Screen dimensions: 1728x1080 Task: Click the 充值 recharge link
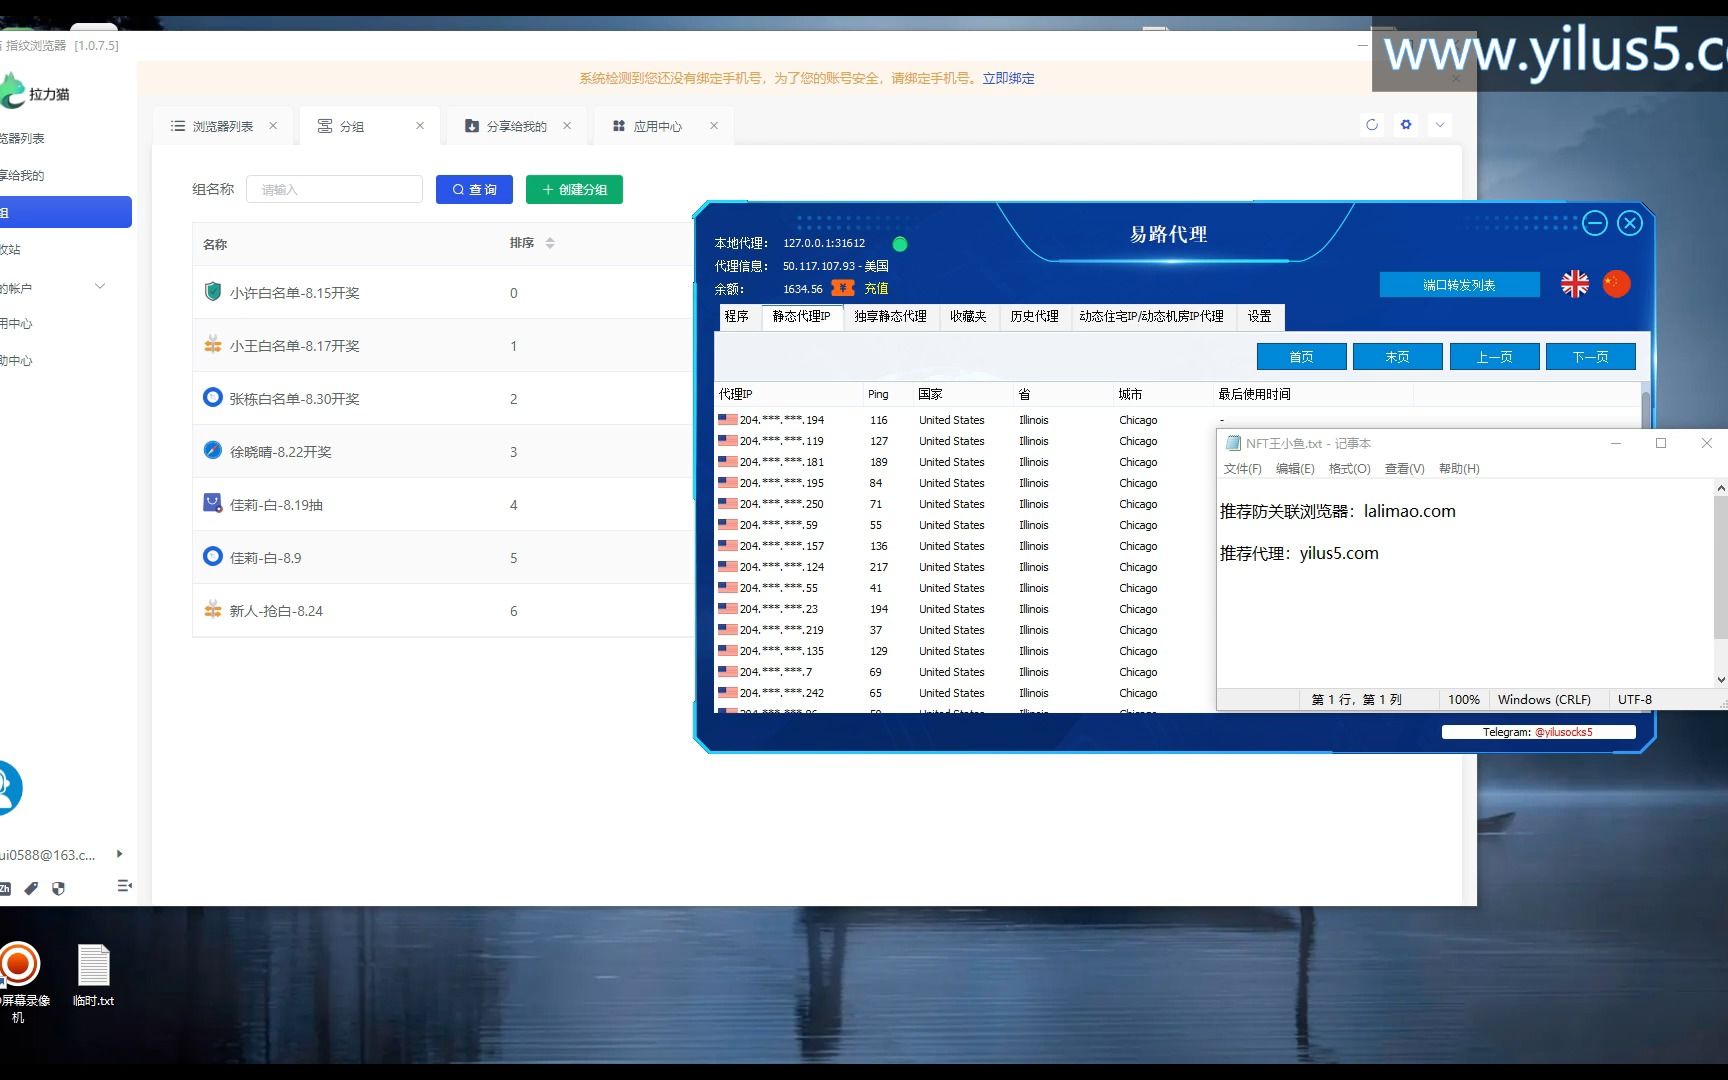[x=876, y=288]
